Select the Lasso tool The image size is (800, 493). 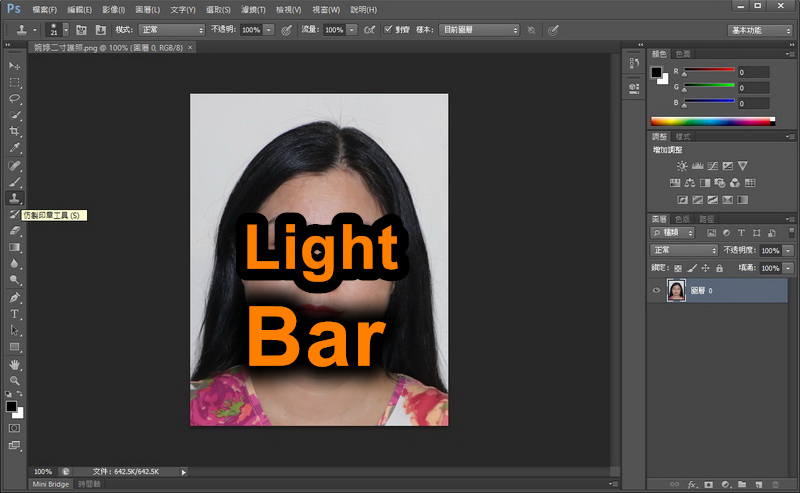(15, 99)
